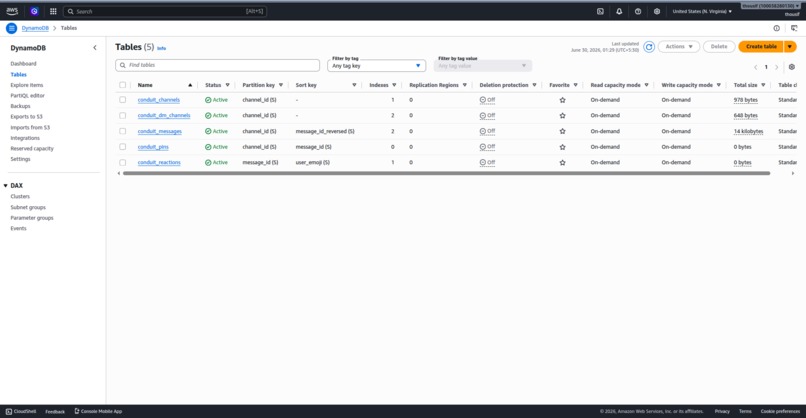Image resolution: width=806 pixels, height=418 pixels.
Task: Focus the Find tables search field
Action: (x=217, y=65)
